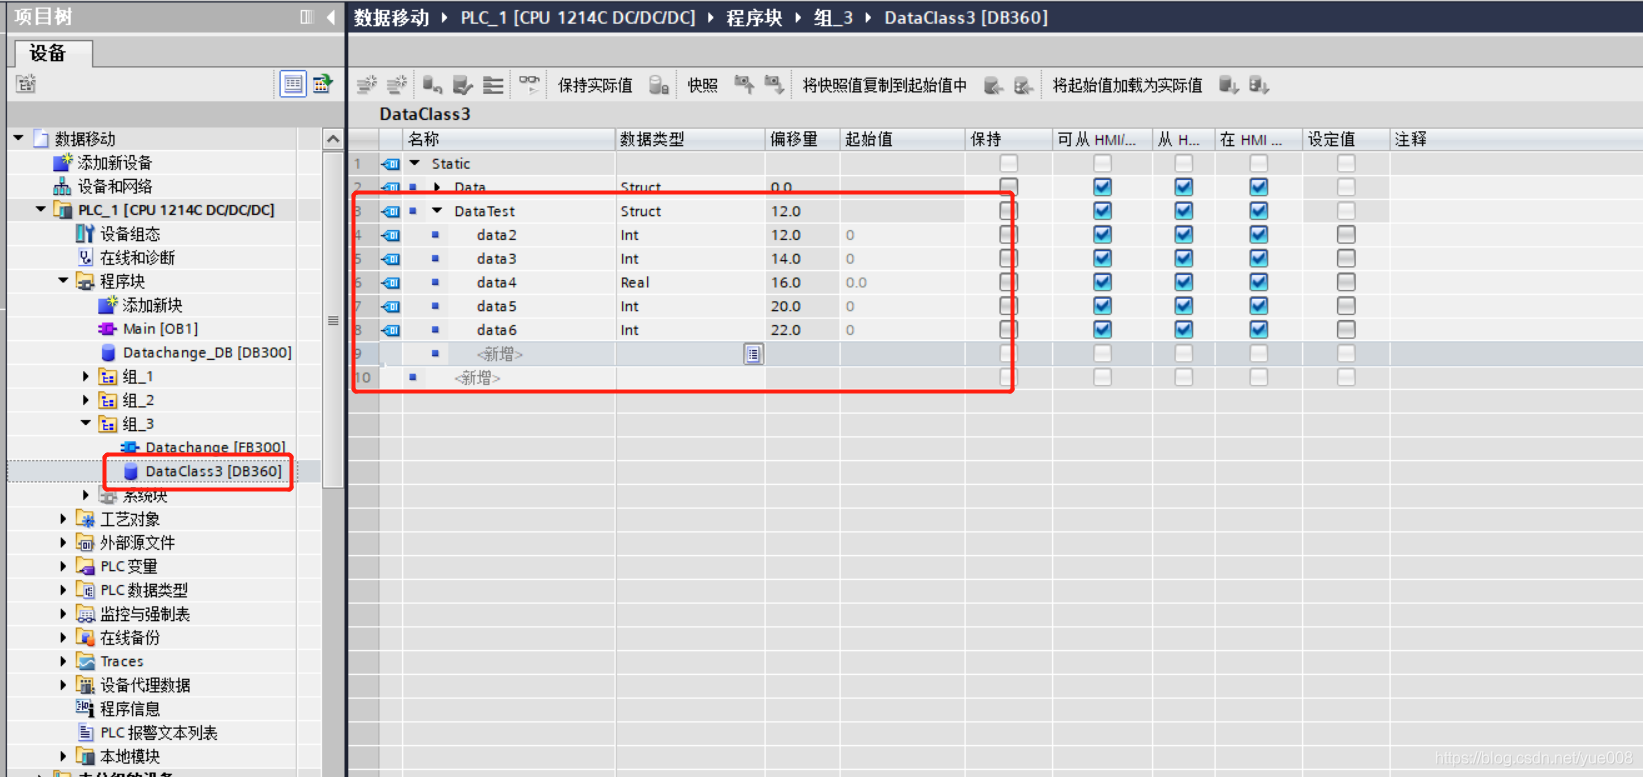Click the 在线和诊断 diagnostics icon
Viewport: 1643px width, 777px height.
[x=85, y=258]
